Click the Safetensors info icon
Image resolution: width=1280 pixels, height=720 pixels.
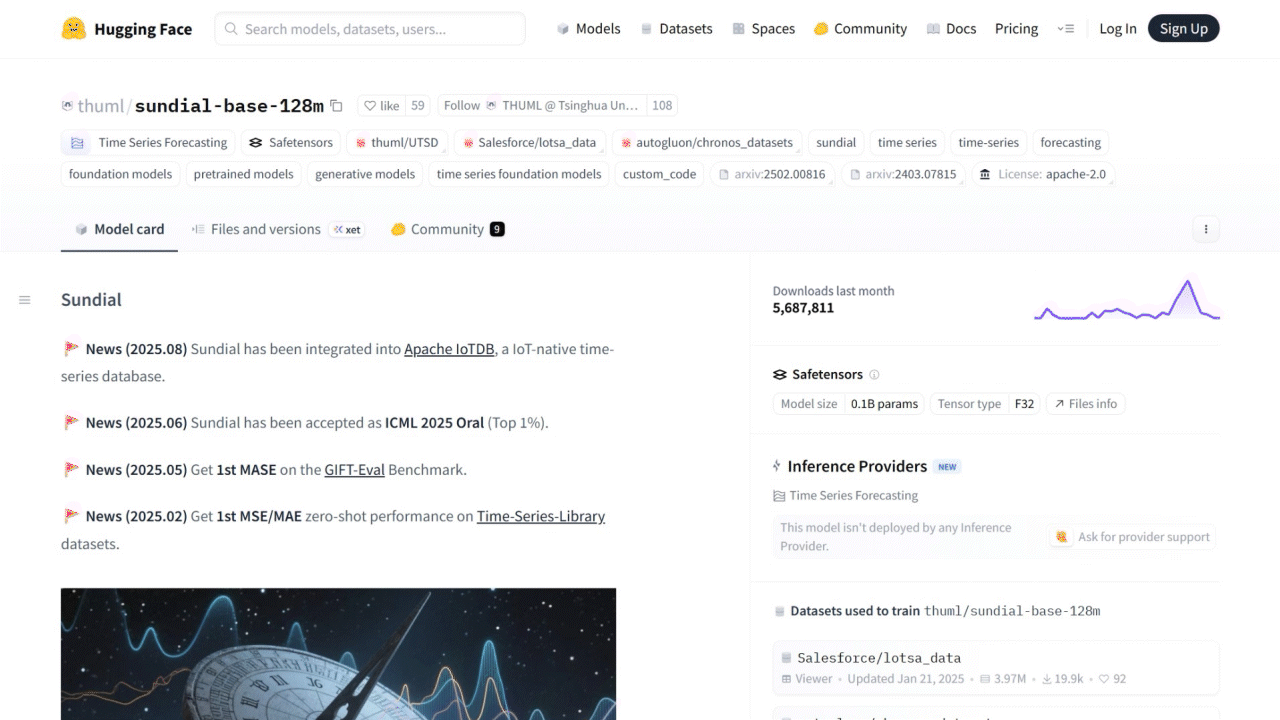pos(874,375)
